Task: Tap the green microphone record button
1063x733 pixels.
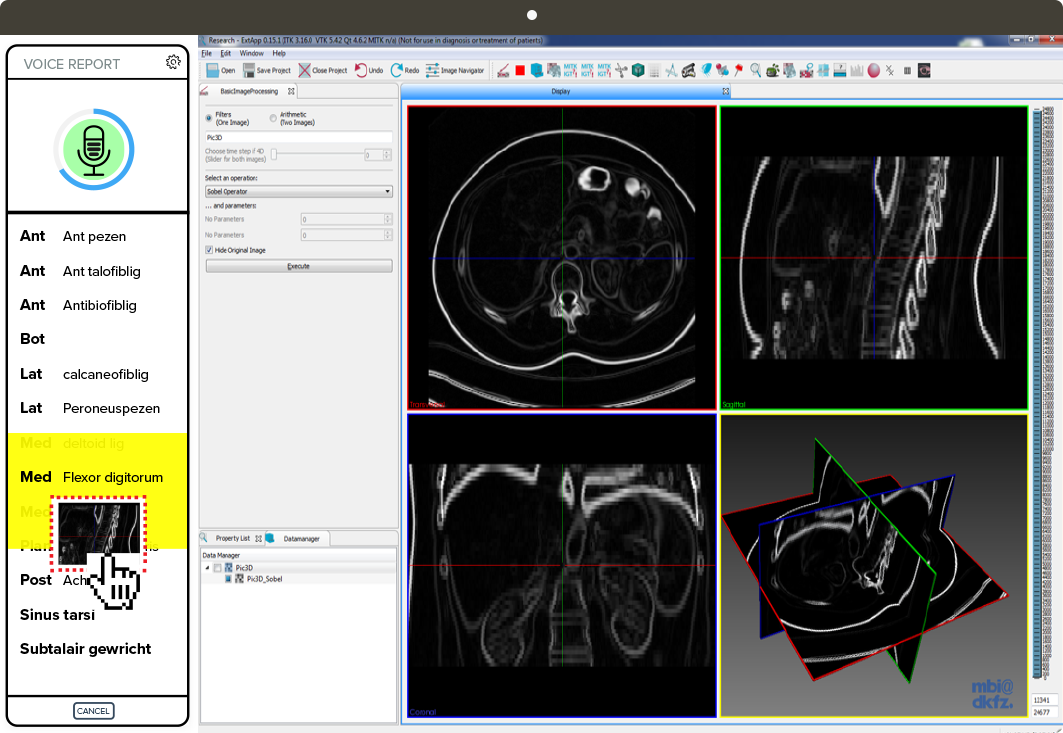Action: click(93, 148)
